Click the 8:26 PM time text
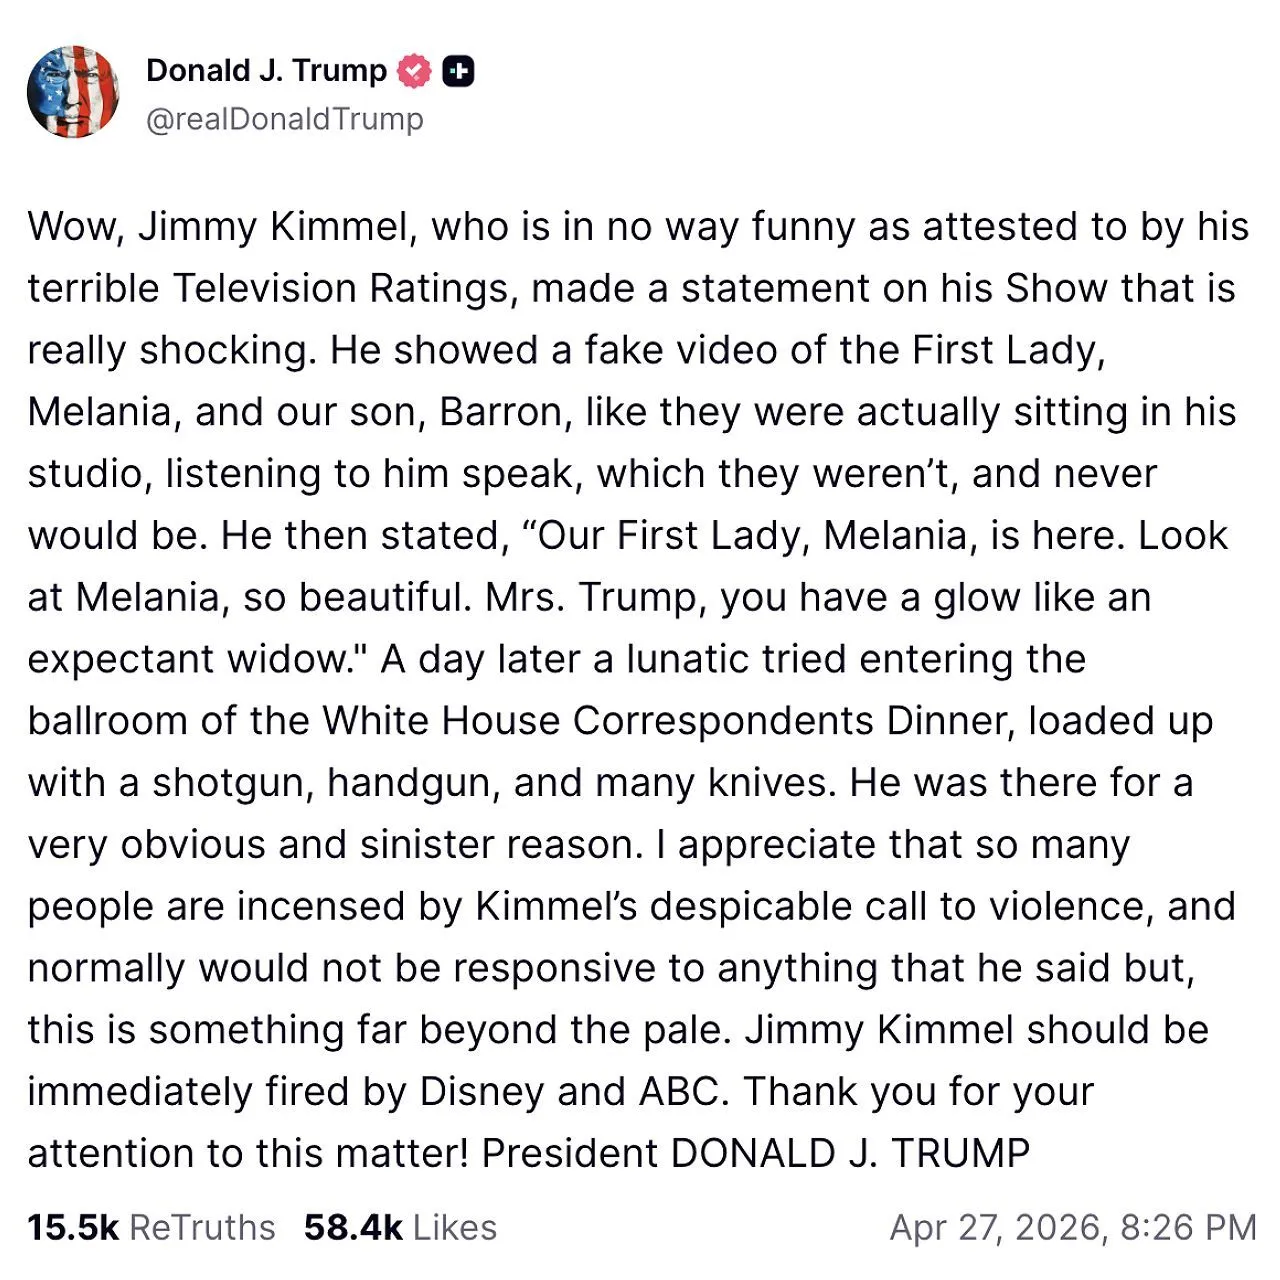The width and height of the screenshot is (1280, 1280). (x=1188, y=1227)
